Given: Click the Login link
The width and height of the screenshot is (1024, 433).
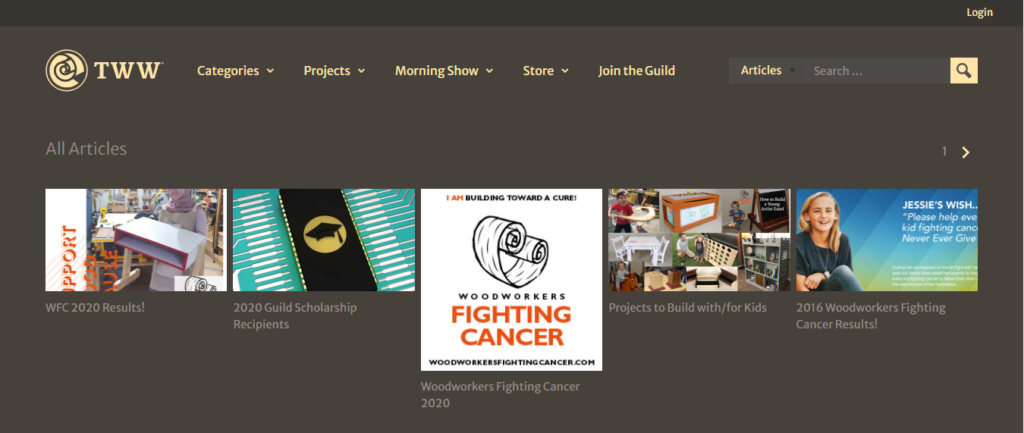Looking at the screenshot, I should 980,12.
